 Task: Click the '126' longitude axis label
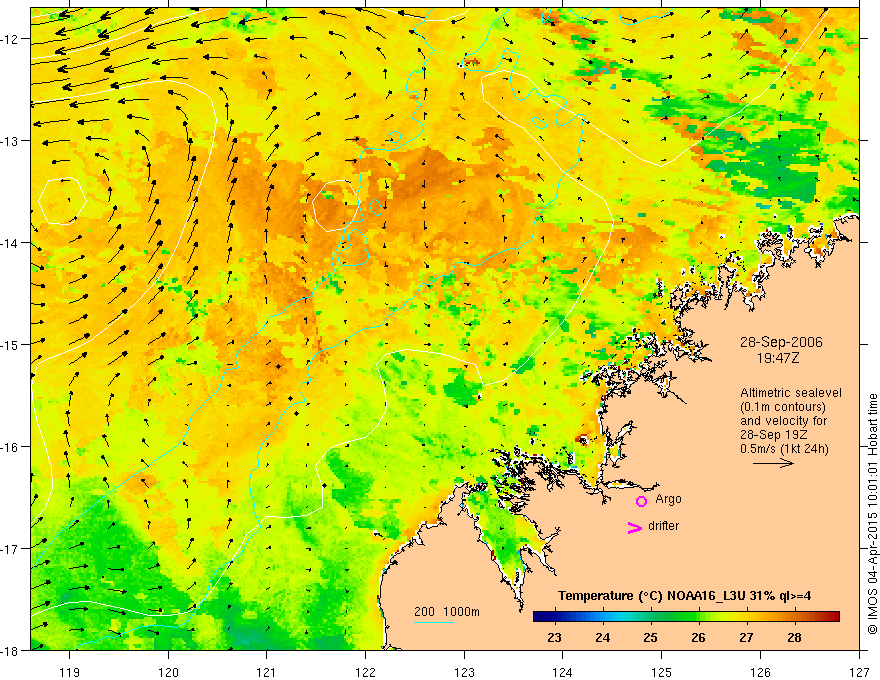coord(760,672)
